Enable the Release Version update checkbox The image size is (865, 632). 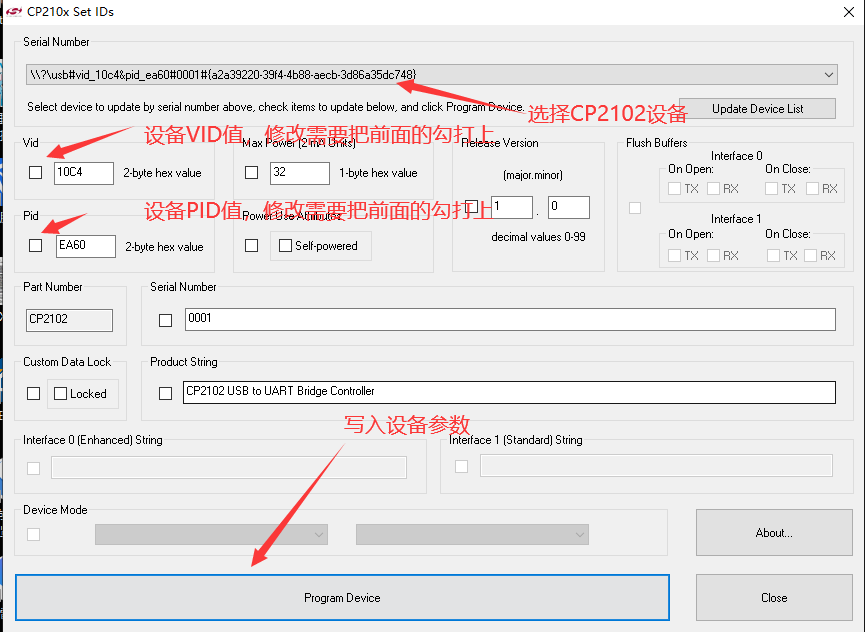[472, 207]
